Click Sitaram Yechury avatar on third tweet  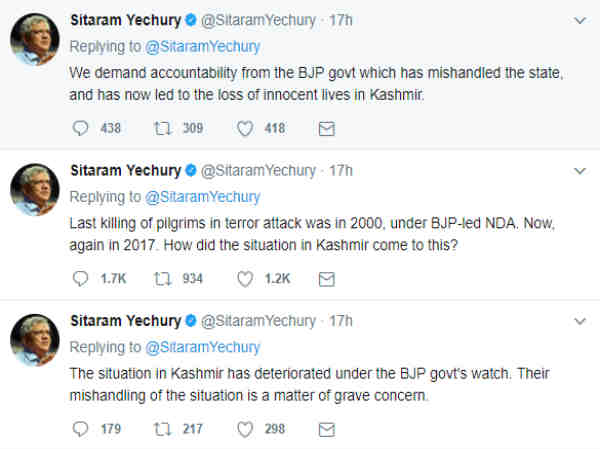click(x=34, y=340)
